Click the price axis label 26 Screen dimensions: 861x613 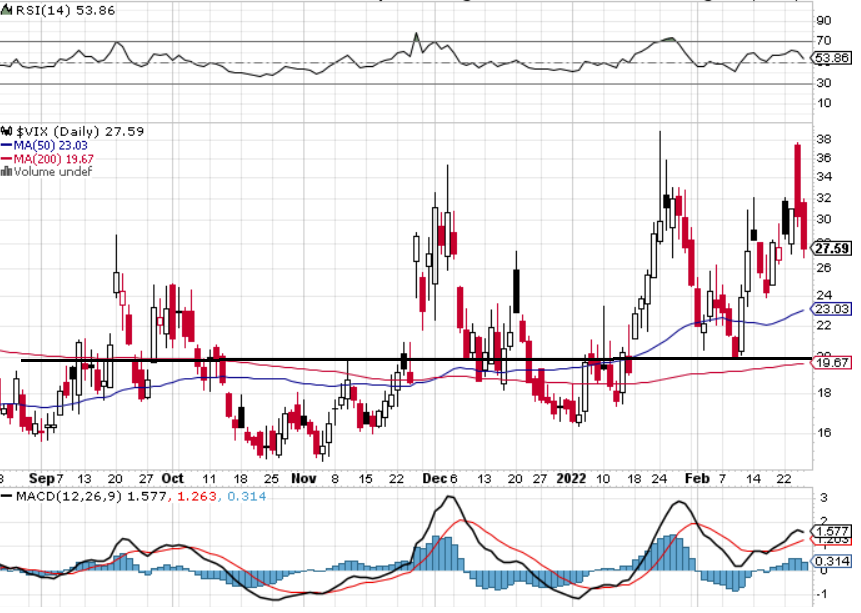coord(824,268)
